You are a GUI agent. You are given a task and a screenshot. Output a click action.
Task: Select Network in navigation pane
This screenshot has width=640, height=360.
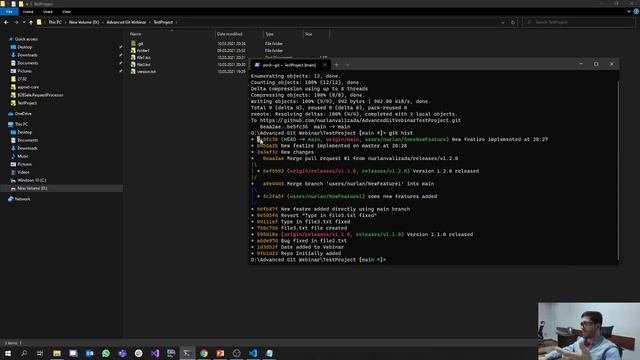(22, 199)
